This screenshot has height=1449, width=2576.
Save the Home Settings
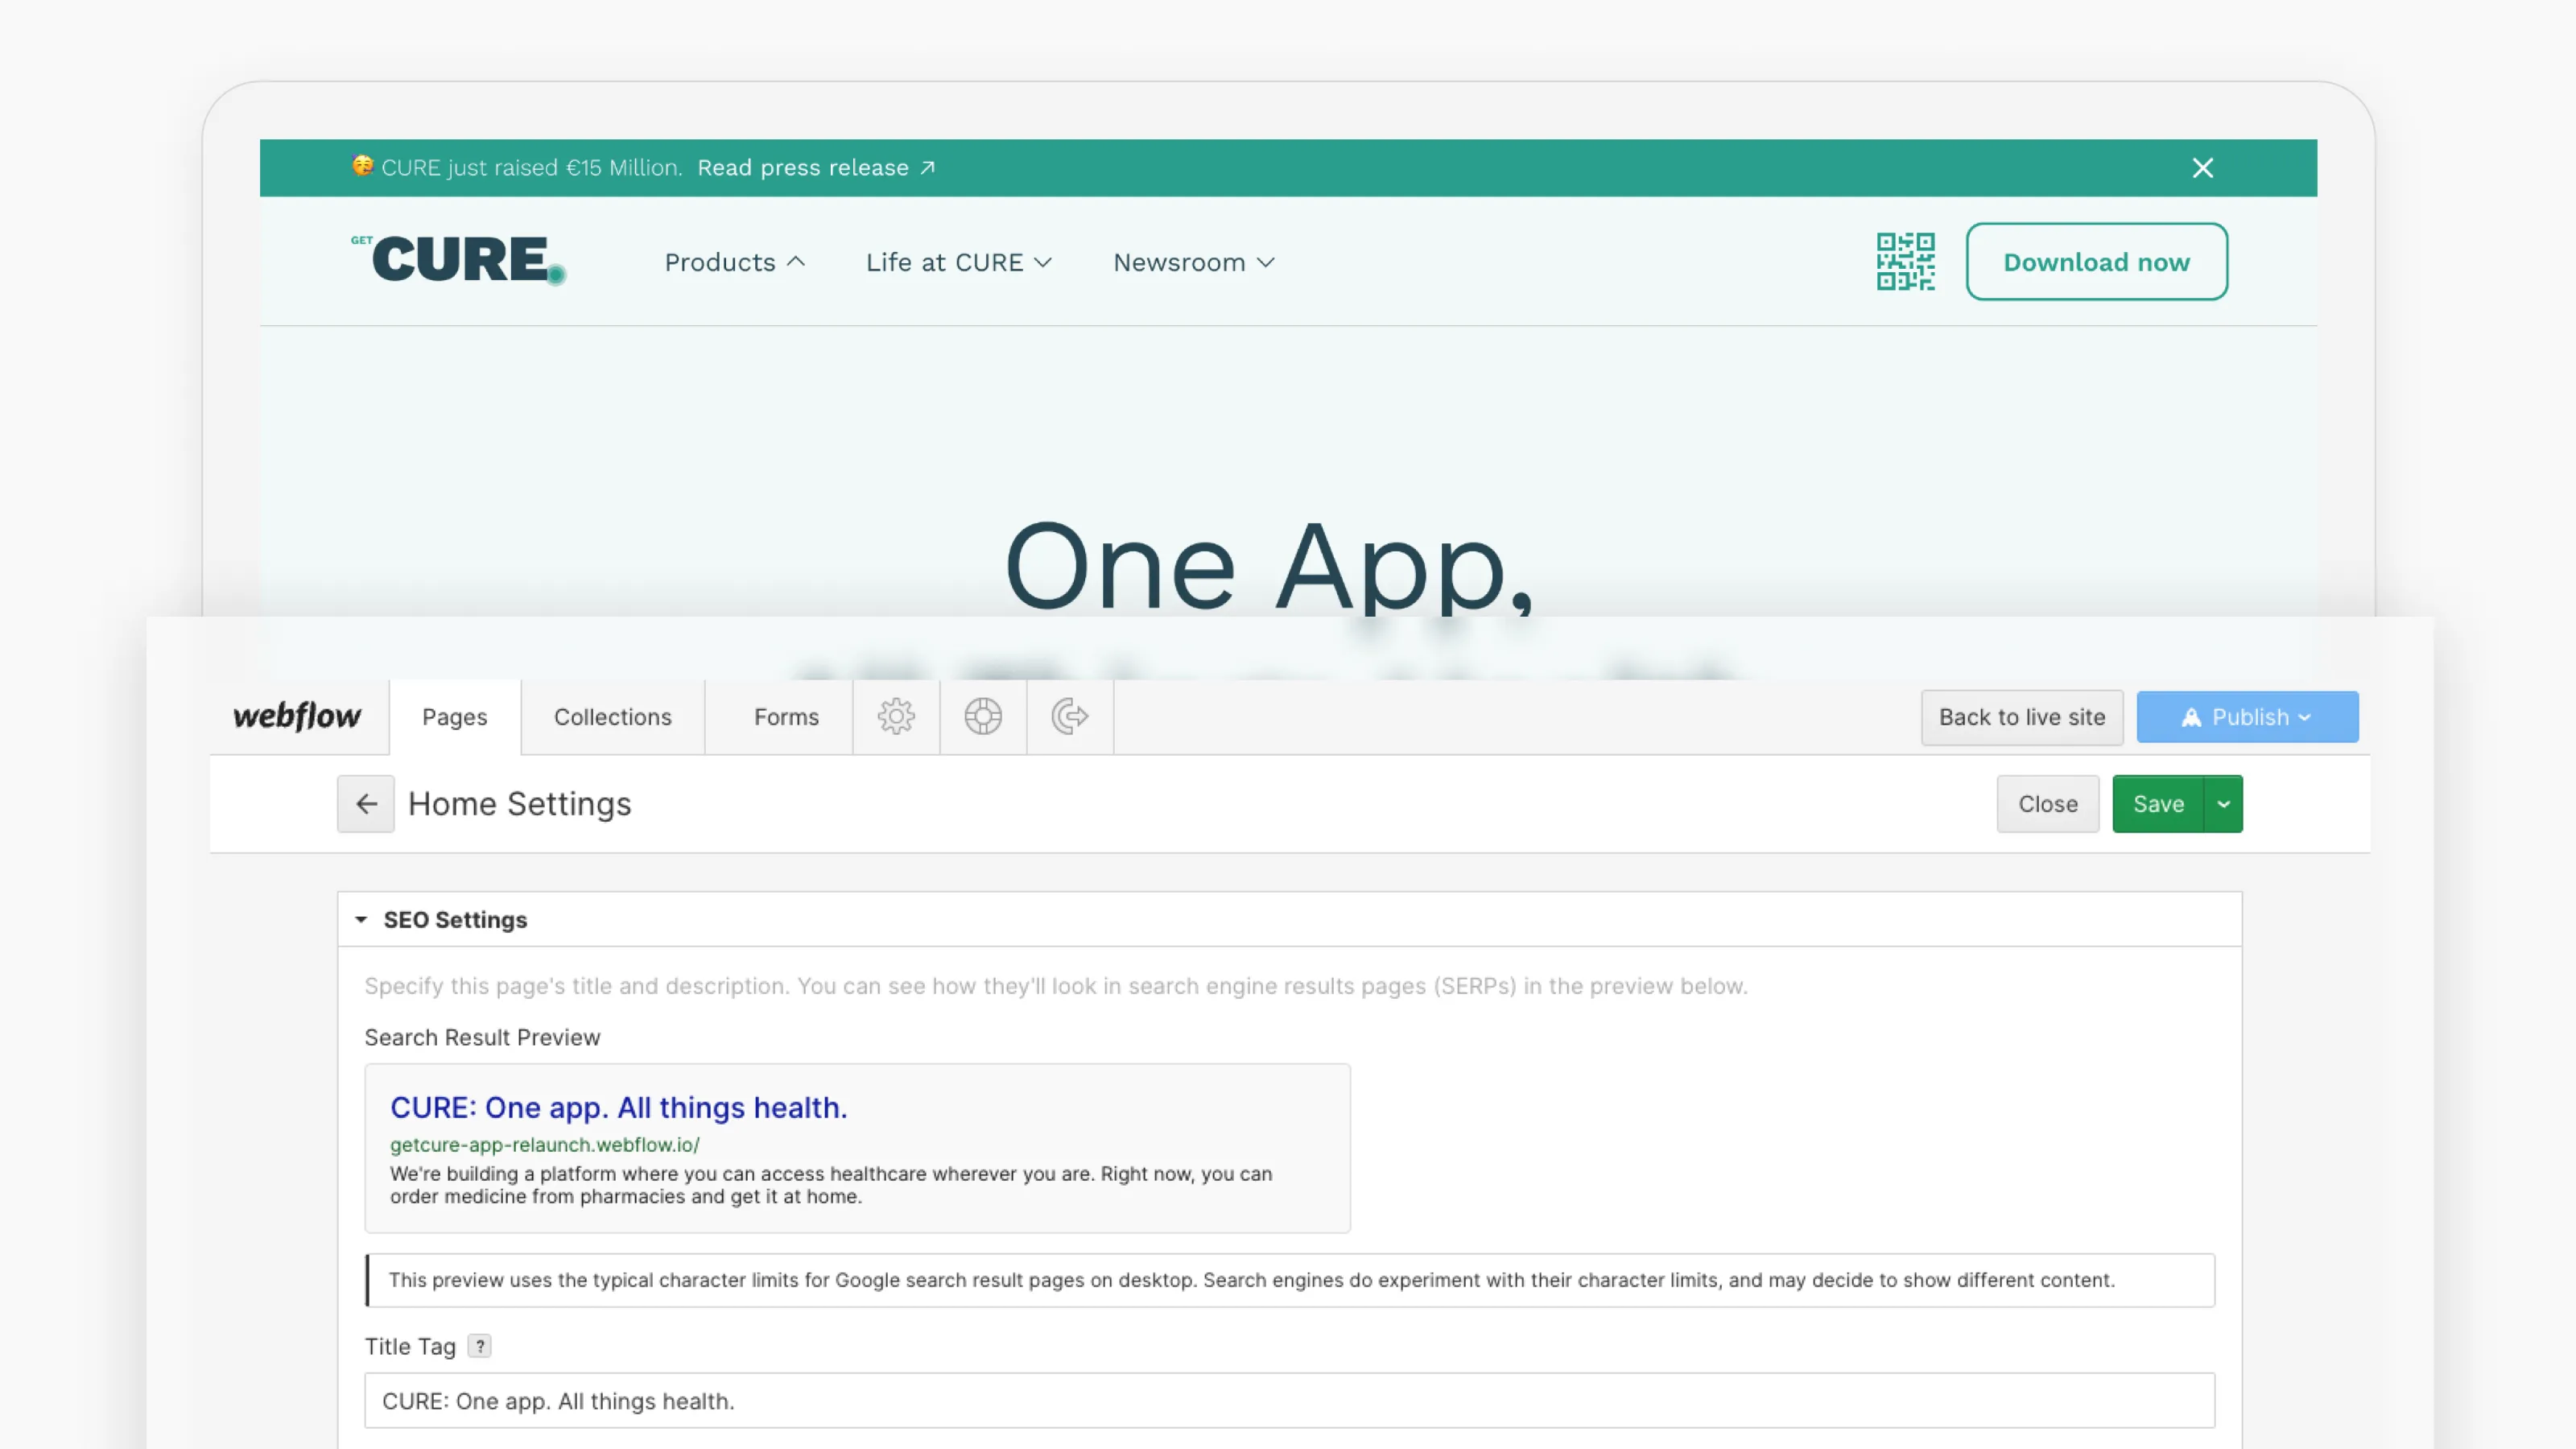2158,804
